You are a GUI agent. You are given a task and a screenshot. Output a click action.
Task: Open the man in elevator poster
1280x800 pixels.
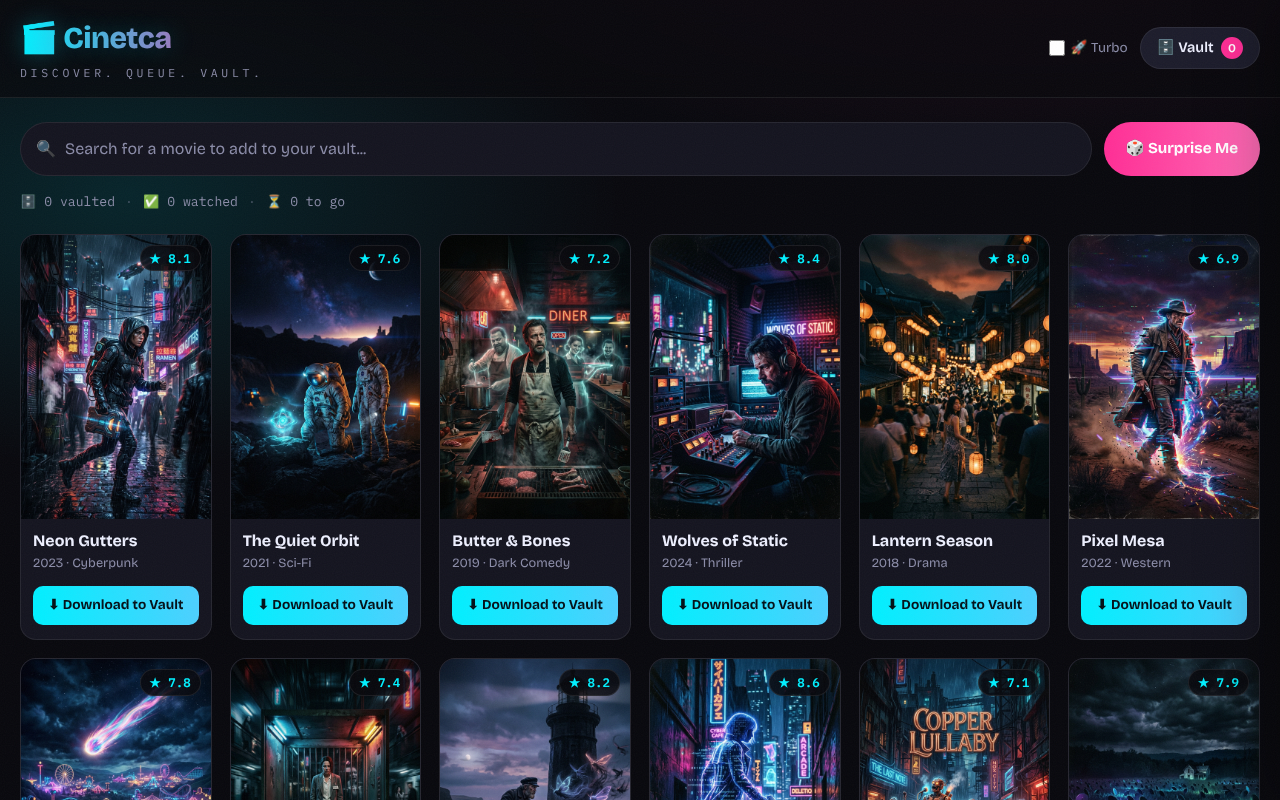coord(325,729)
